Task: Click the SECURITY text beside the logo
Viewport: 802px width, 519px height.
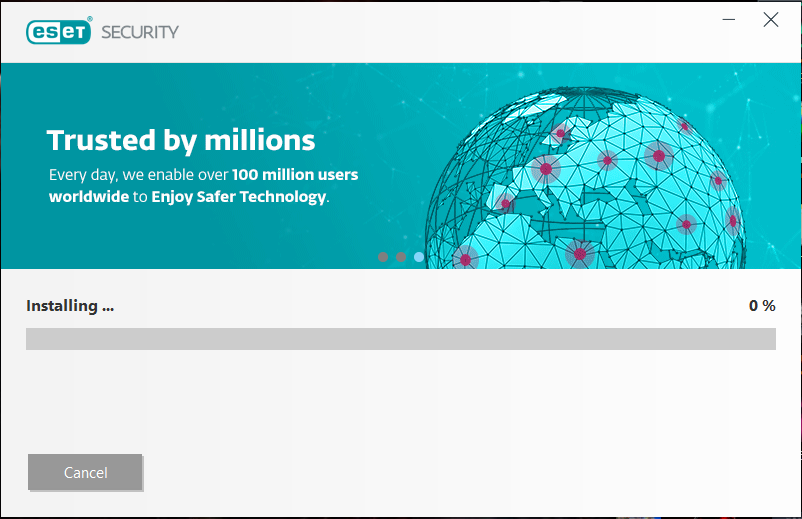Action: (139, 32)
